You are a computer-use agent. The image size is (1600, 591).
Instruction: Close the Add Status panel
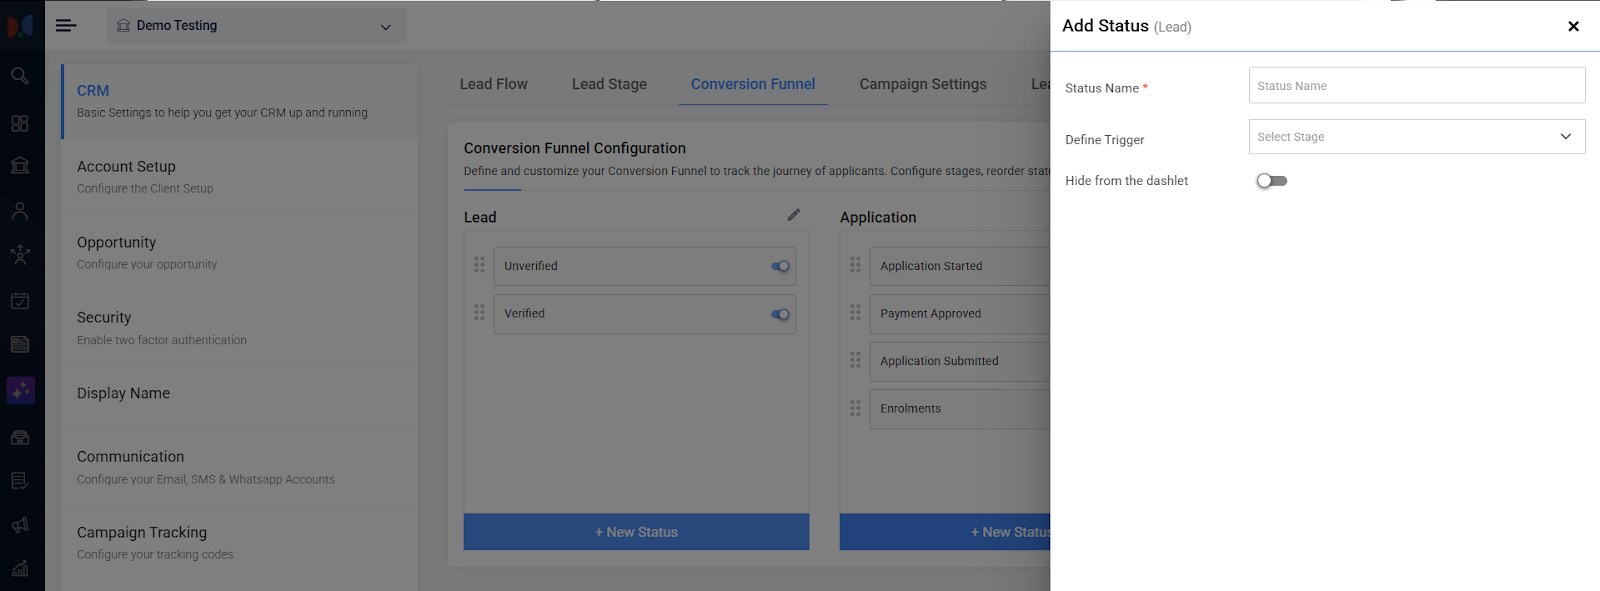coord(1573,27)
